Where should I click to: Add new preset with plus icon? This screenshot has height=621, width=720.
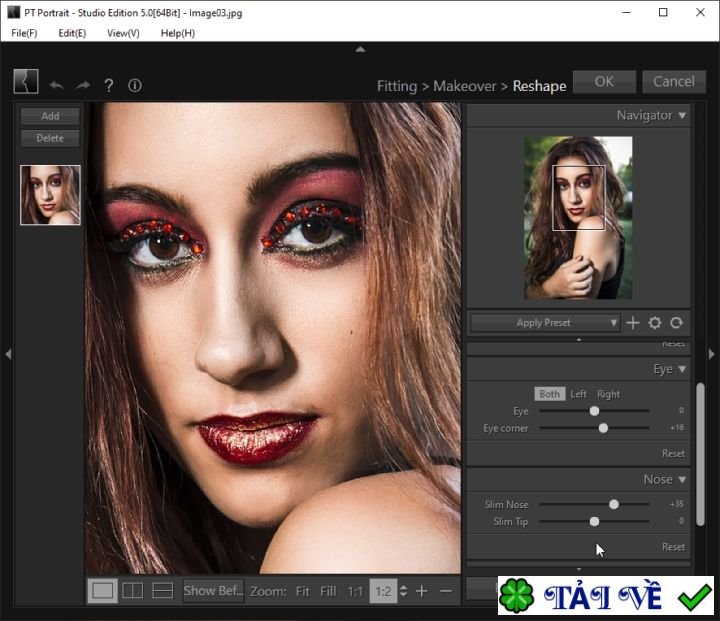tap(633, 323)
